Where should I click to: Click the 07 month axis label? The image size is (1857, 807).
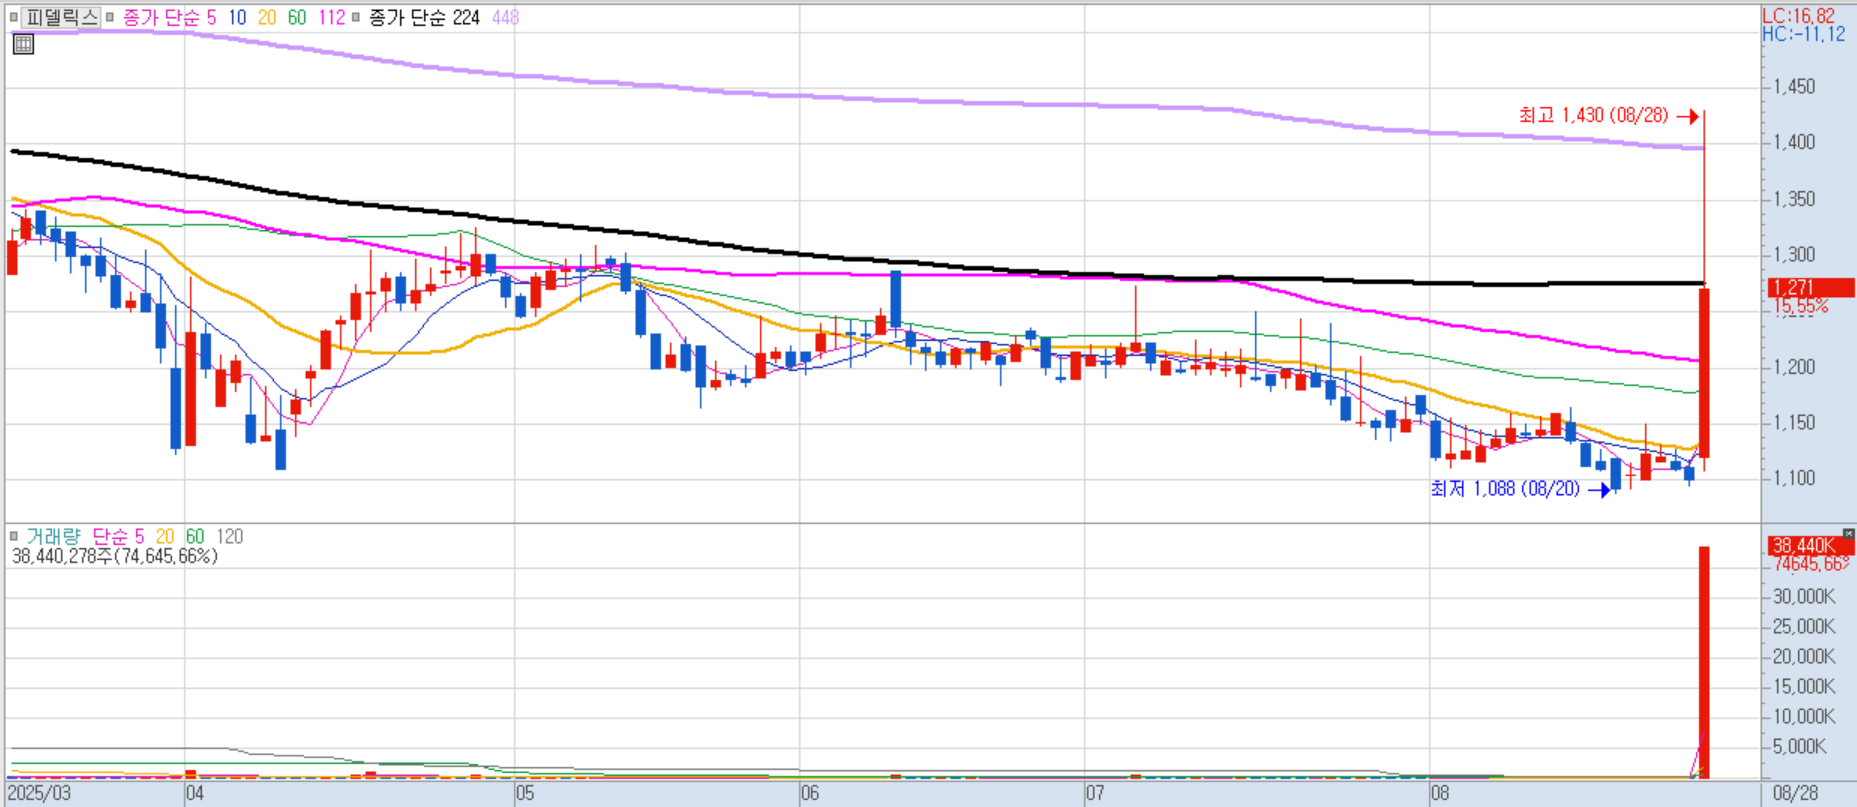(x=1095, y=794)
